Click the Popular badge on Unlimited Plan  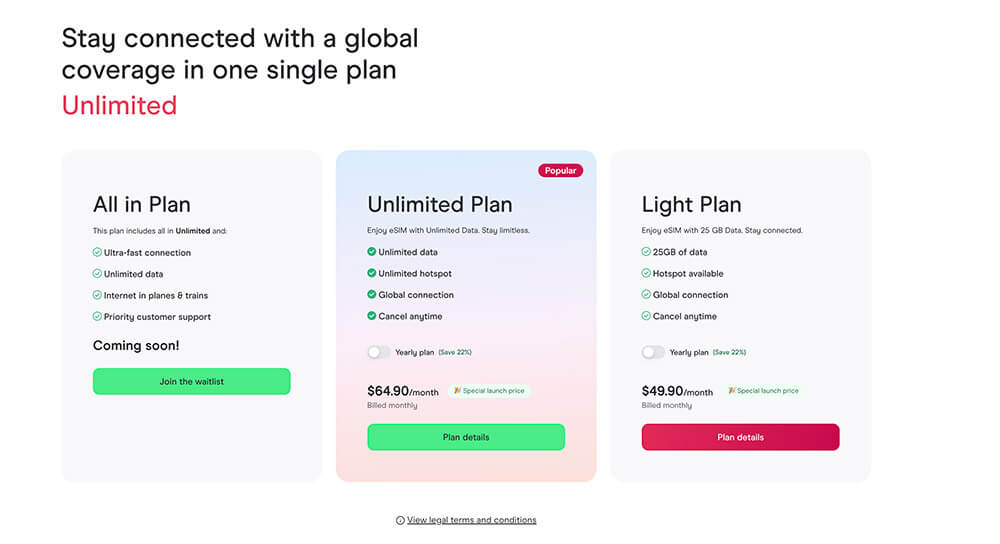(x=560, y=171)
